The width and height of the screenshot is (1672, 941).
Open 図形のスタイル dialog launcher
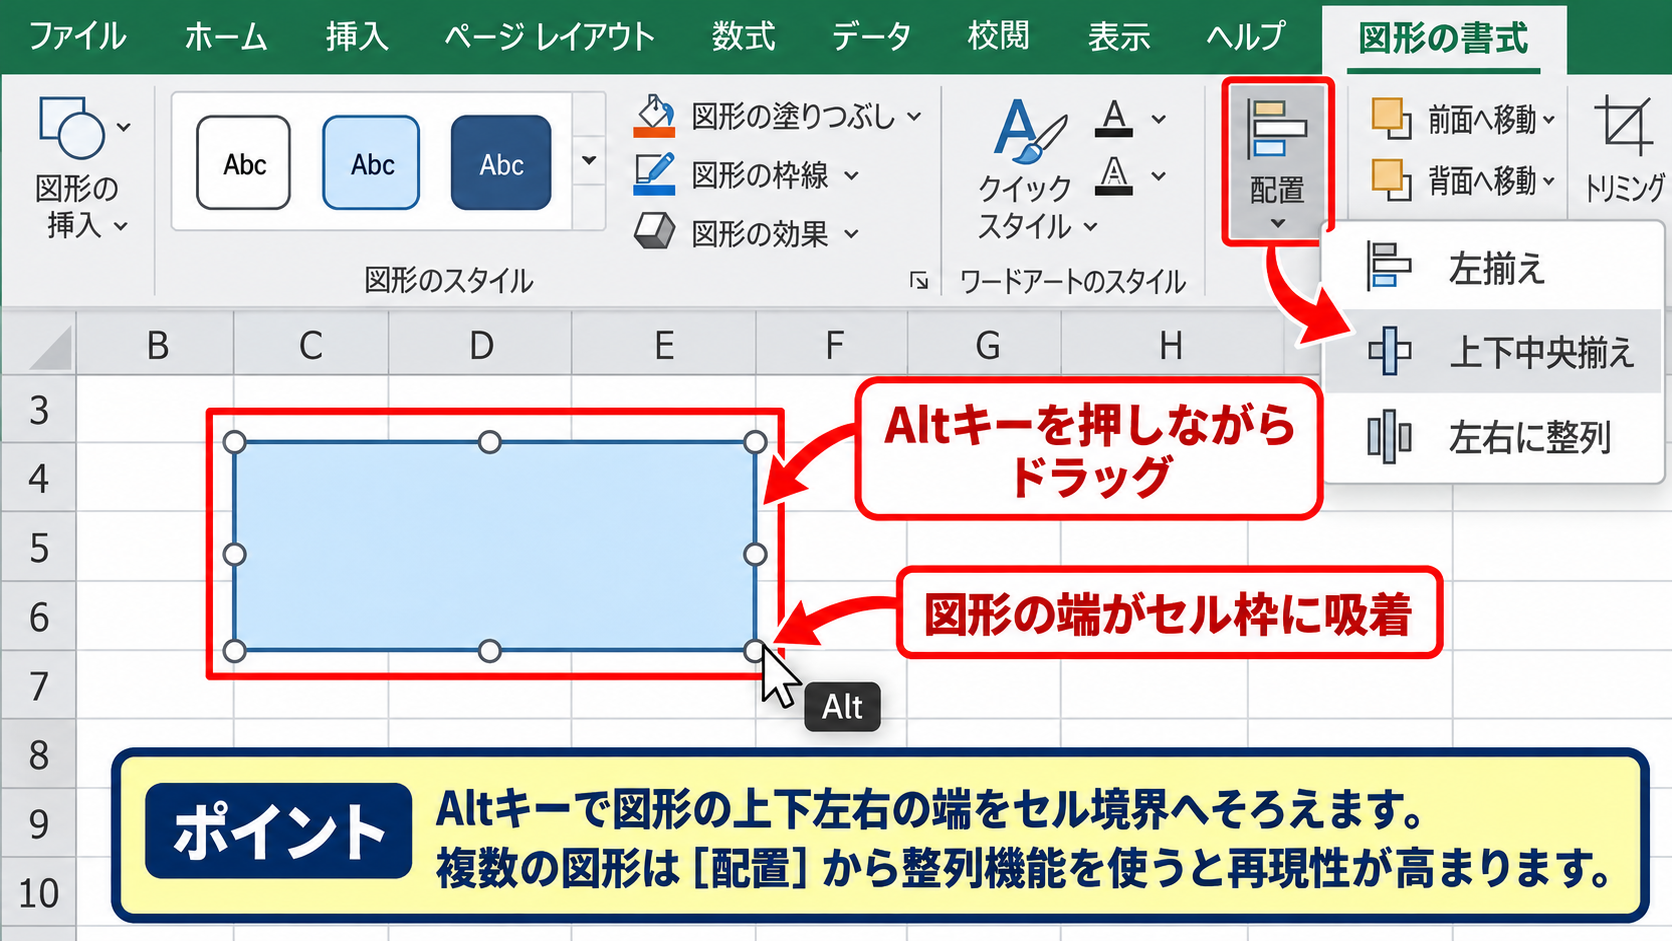click(x=919, y=281)
